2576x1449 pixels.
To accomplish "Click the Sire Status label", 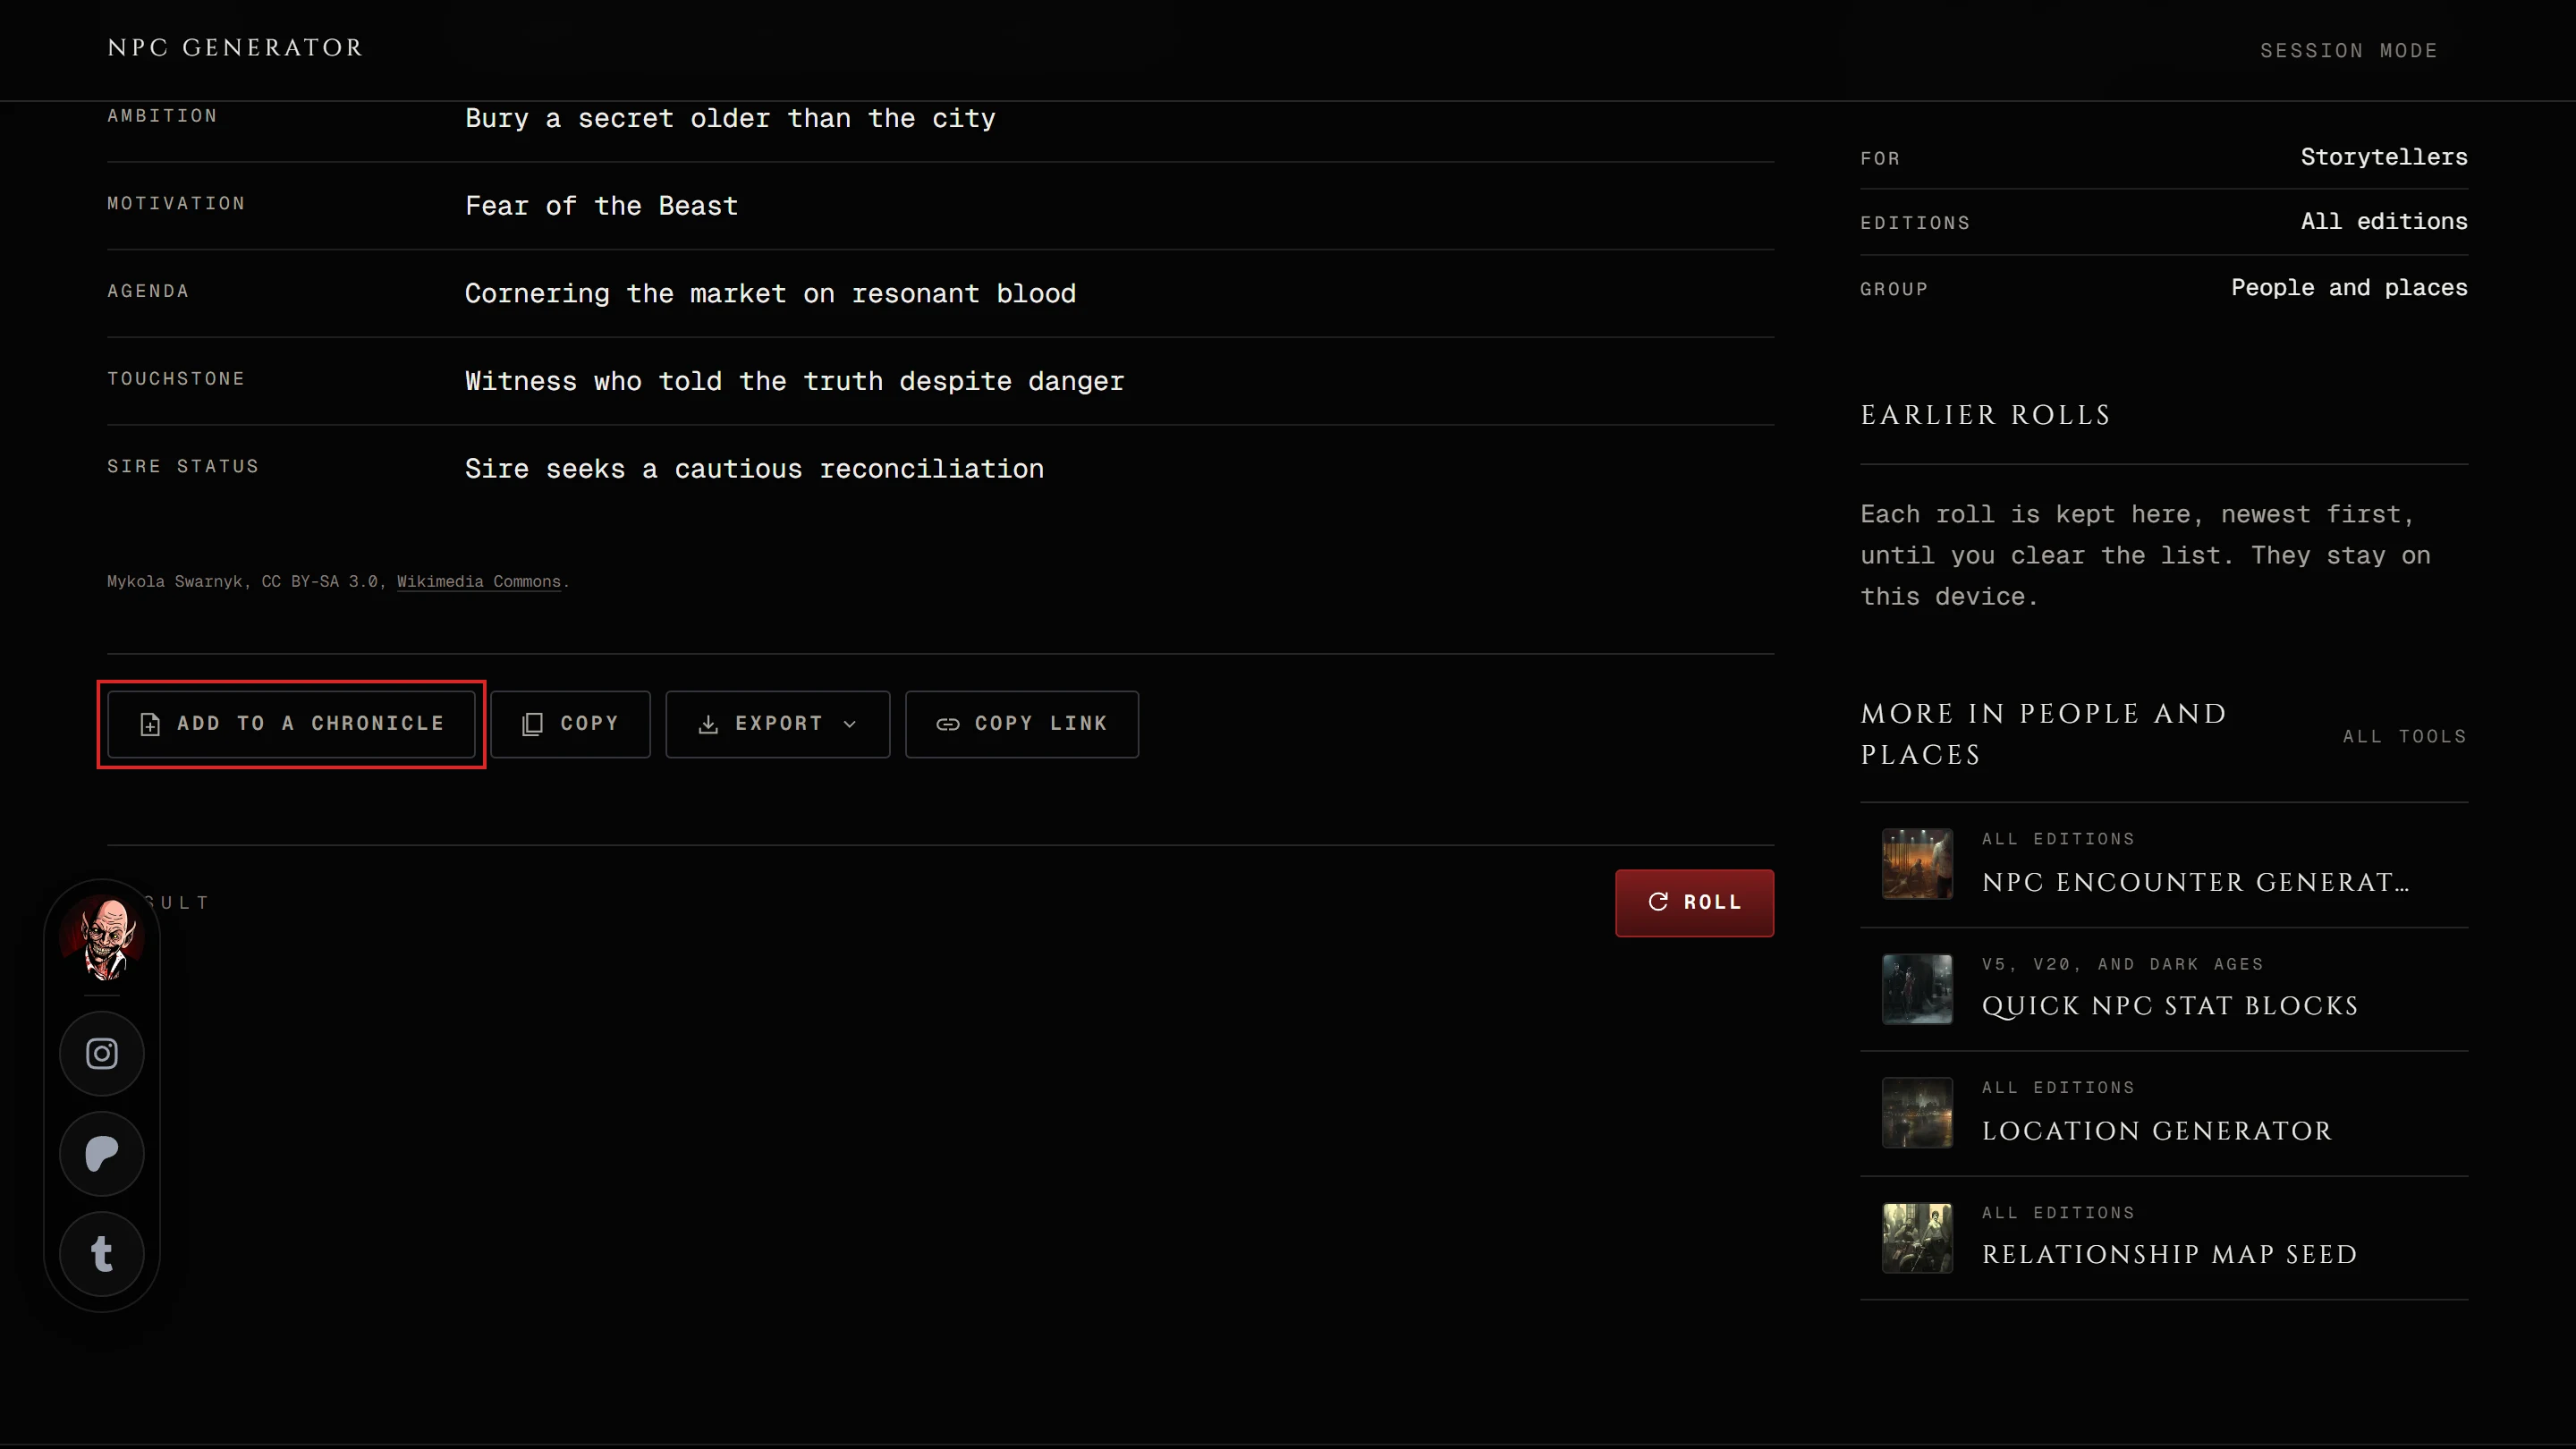I will coord(183,466).
